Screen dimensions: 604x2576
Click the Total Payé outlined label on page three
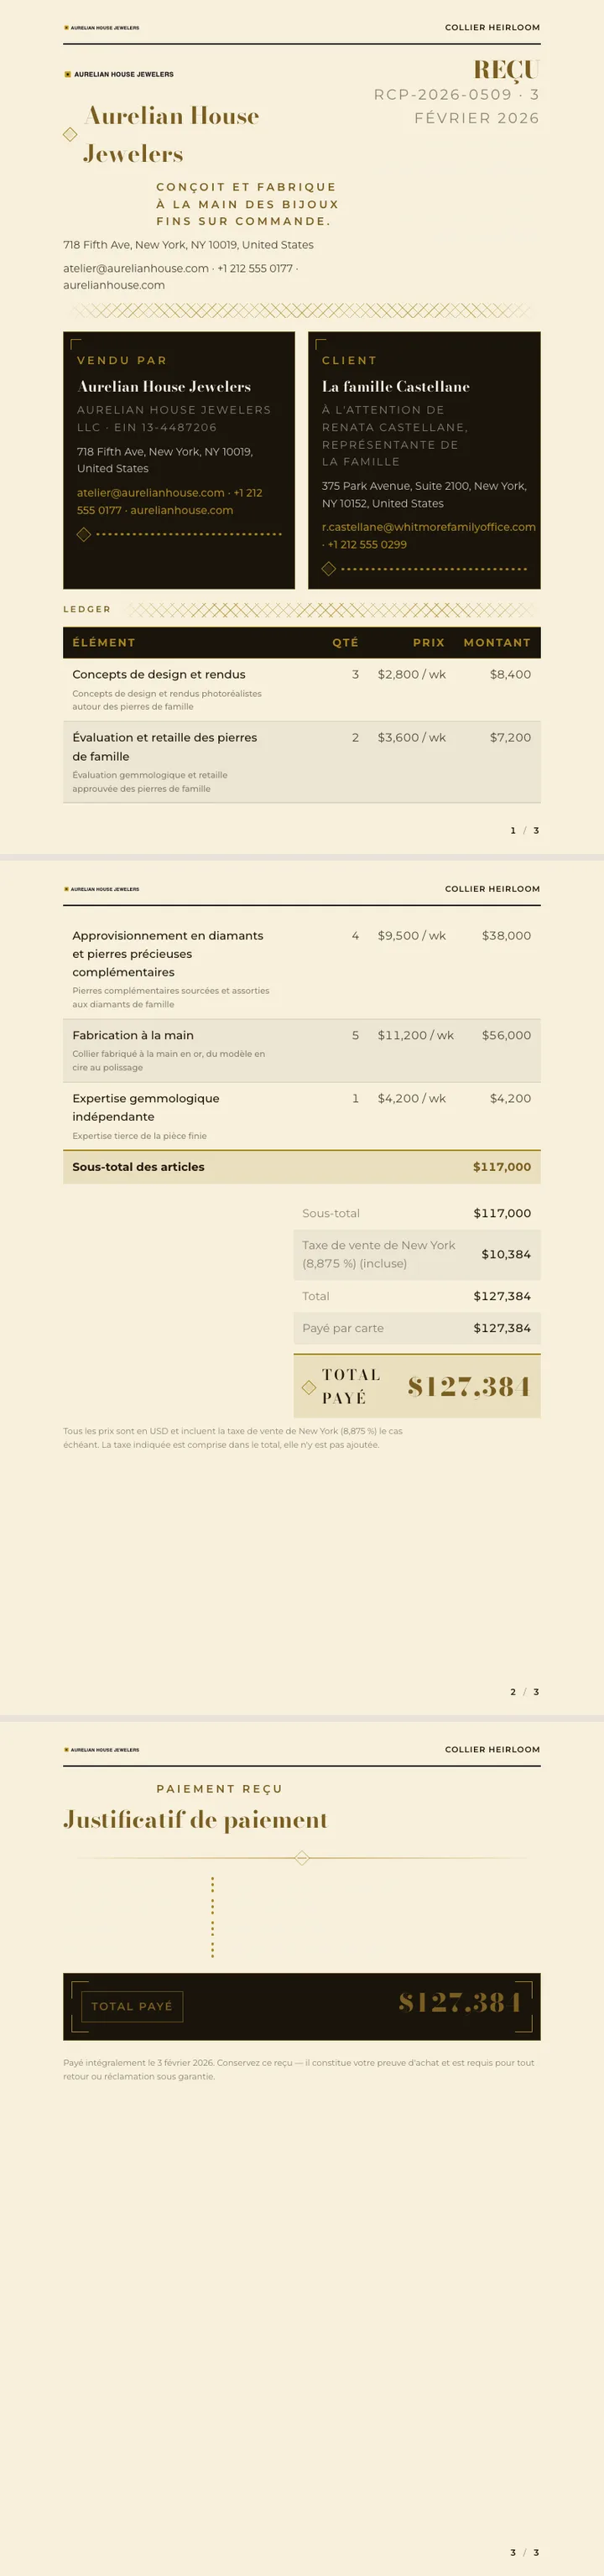click(x=132, y=2006)
